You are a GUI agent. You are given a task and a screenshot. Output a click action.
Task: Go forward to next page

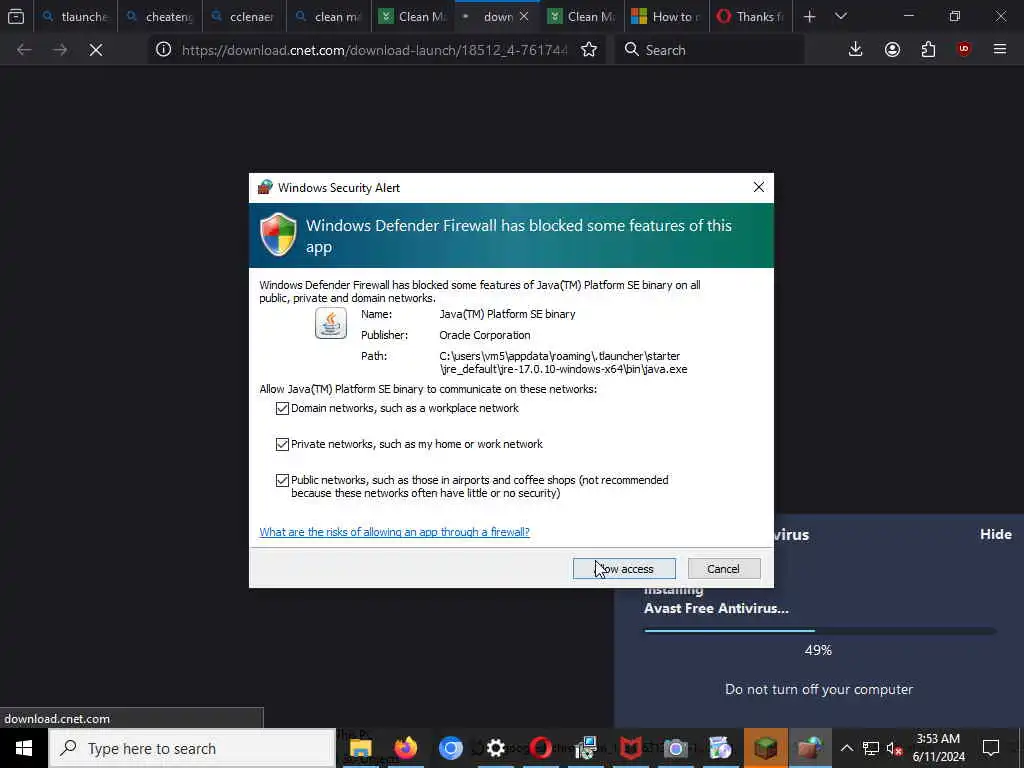60,50
